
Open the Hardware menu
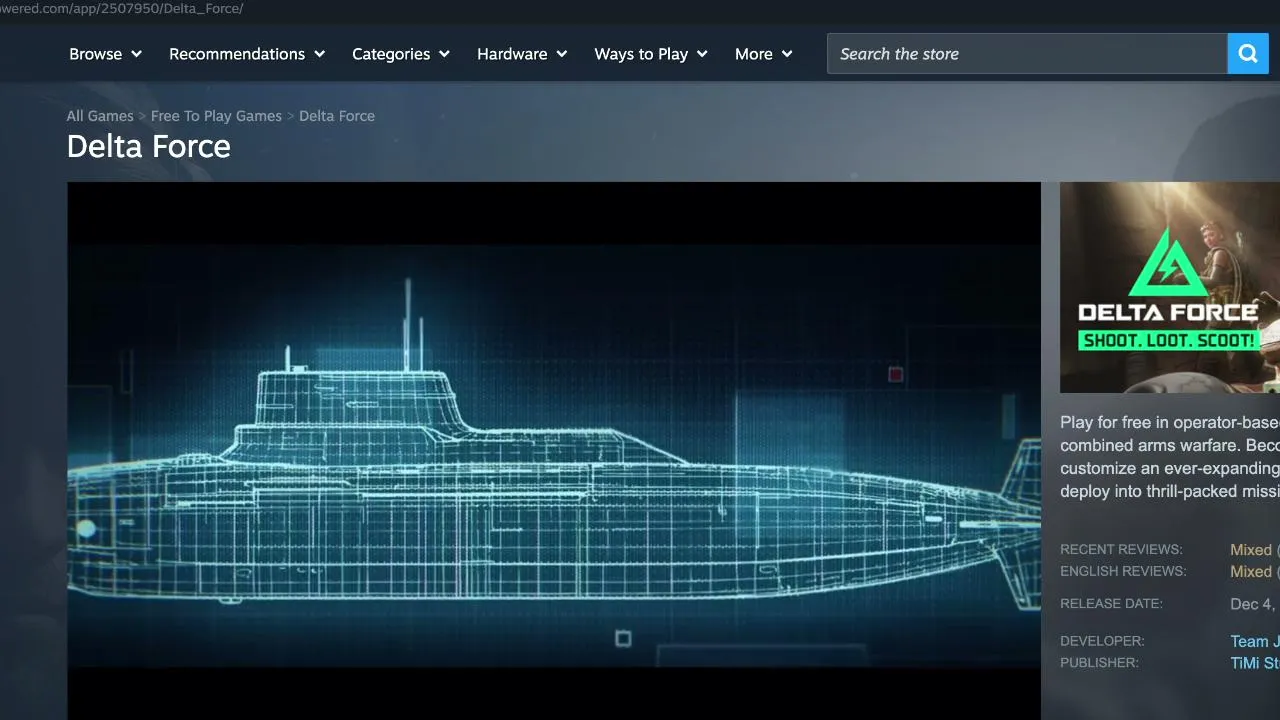click(x=522, y=54)
